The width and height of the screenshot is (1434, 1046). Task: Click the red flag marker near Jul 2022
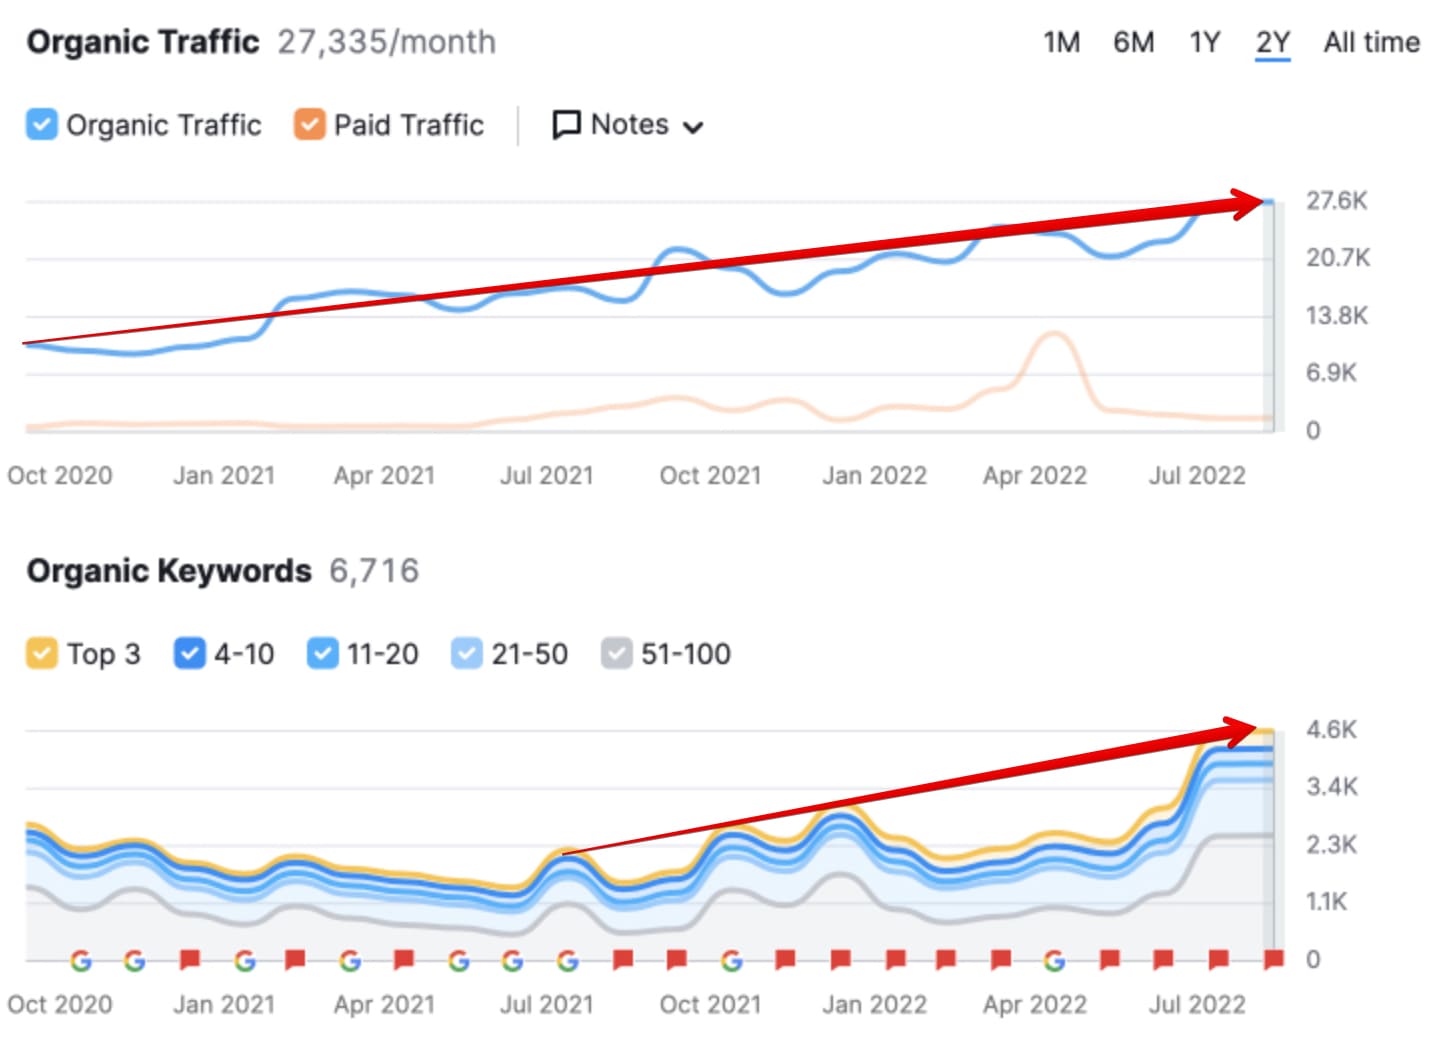click(1220, 960)
